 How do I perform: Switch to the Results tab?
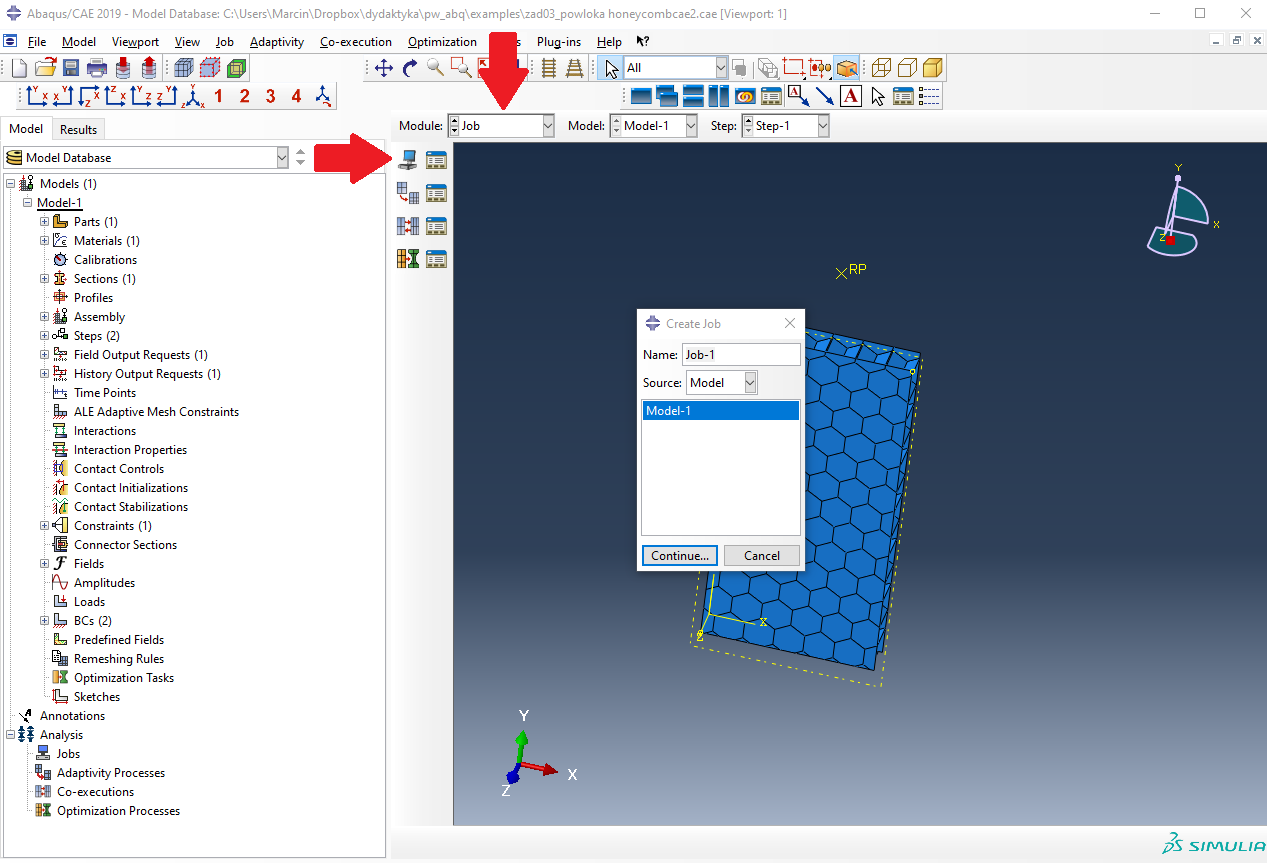(x=78, y=129)
